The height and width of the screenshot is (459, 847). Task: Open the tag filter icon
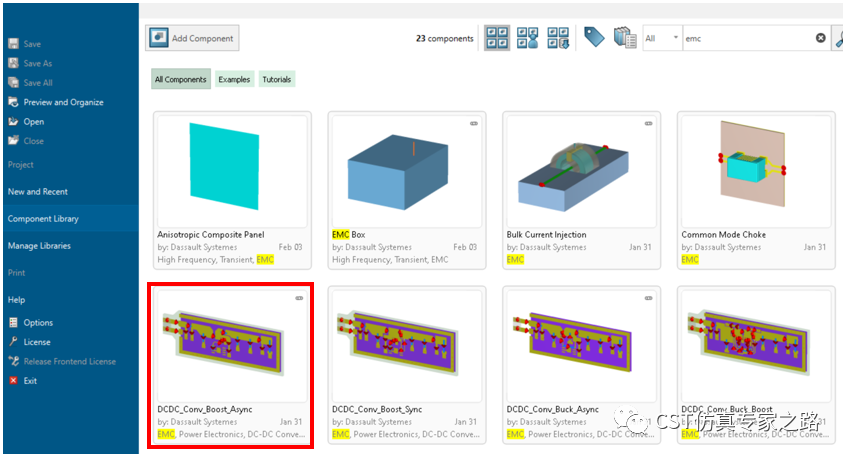[594, 38]
